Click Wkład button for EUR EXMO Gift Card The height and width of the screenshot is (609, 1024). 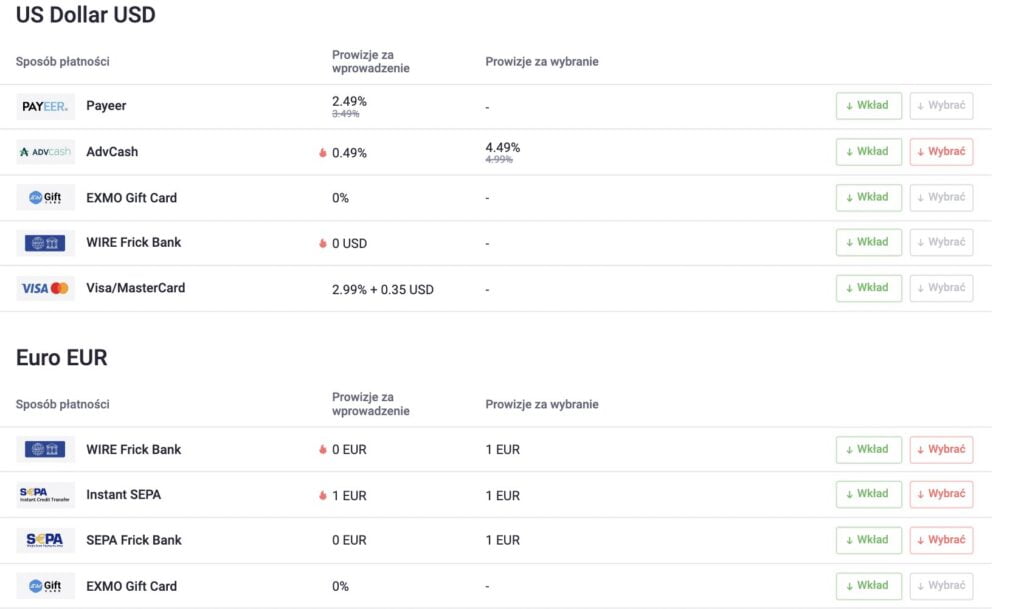(x=869, y=586)
